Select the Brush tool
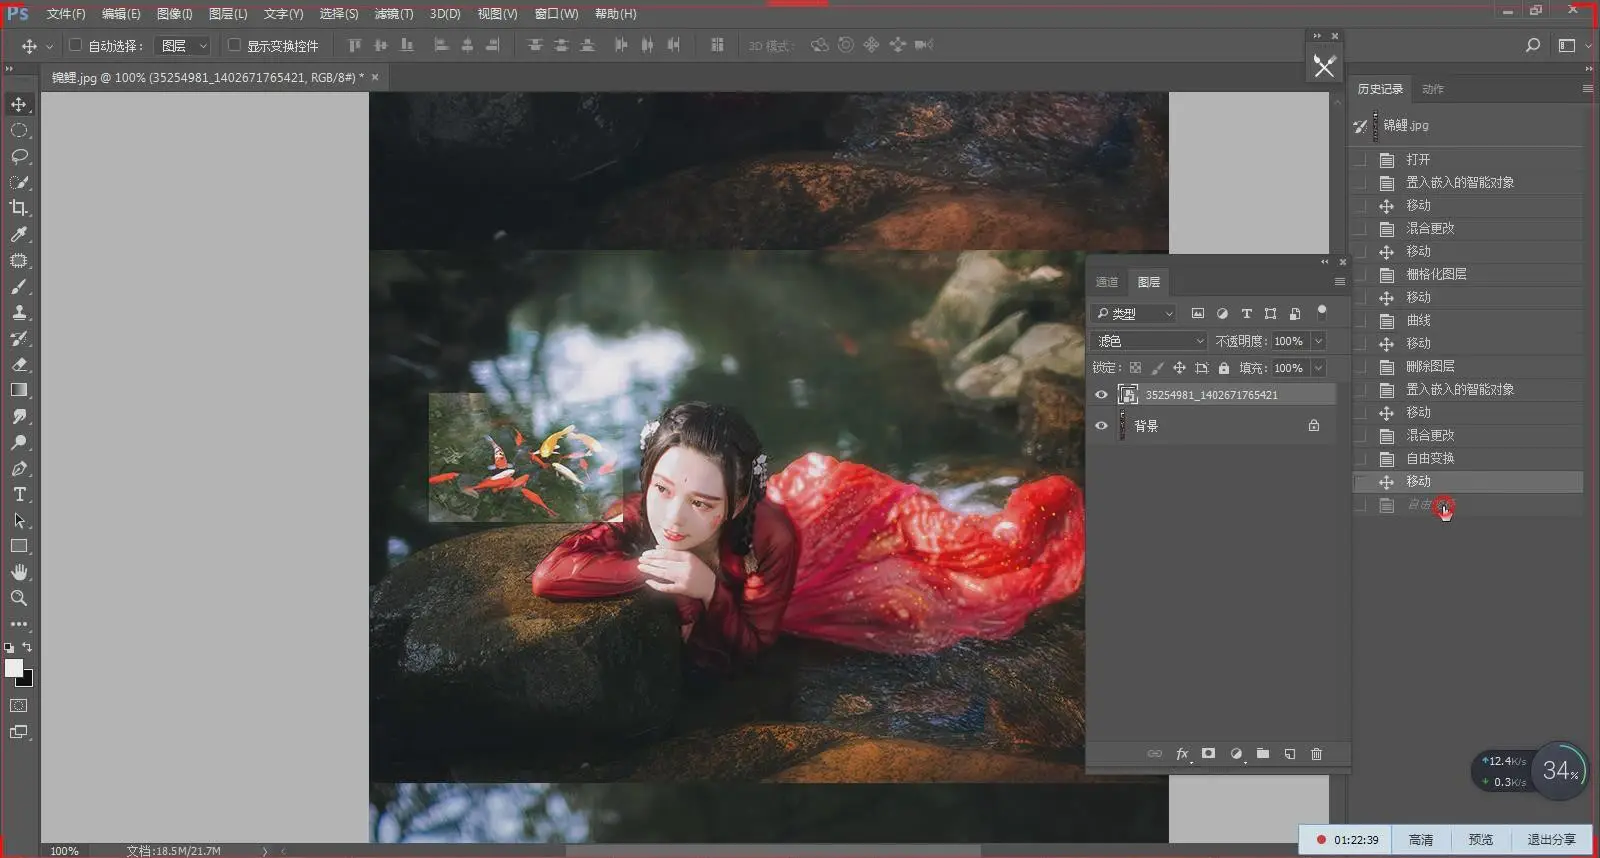The image size is (1600, 858). click(19, 286)
